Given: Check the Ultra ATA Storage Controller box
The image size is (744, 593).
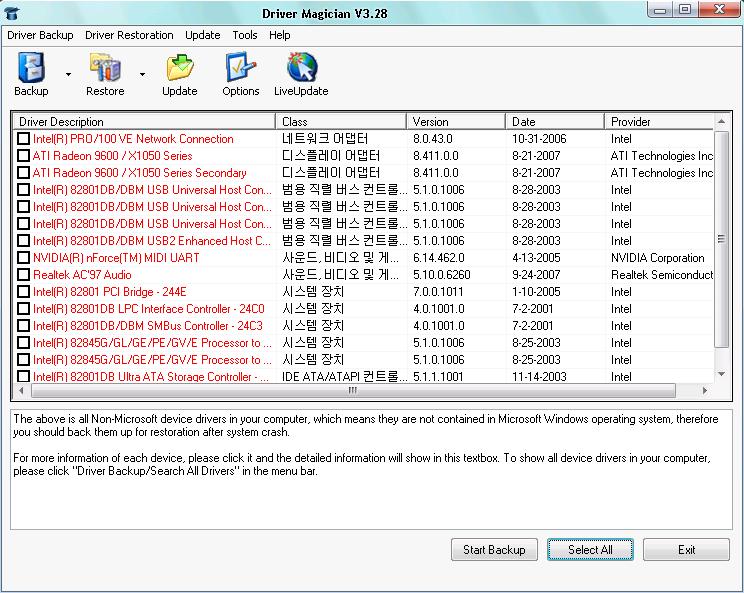Looking at the screenshot, I should (x=23, y=377).
